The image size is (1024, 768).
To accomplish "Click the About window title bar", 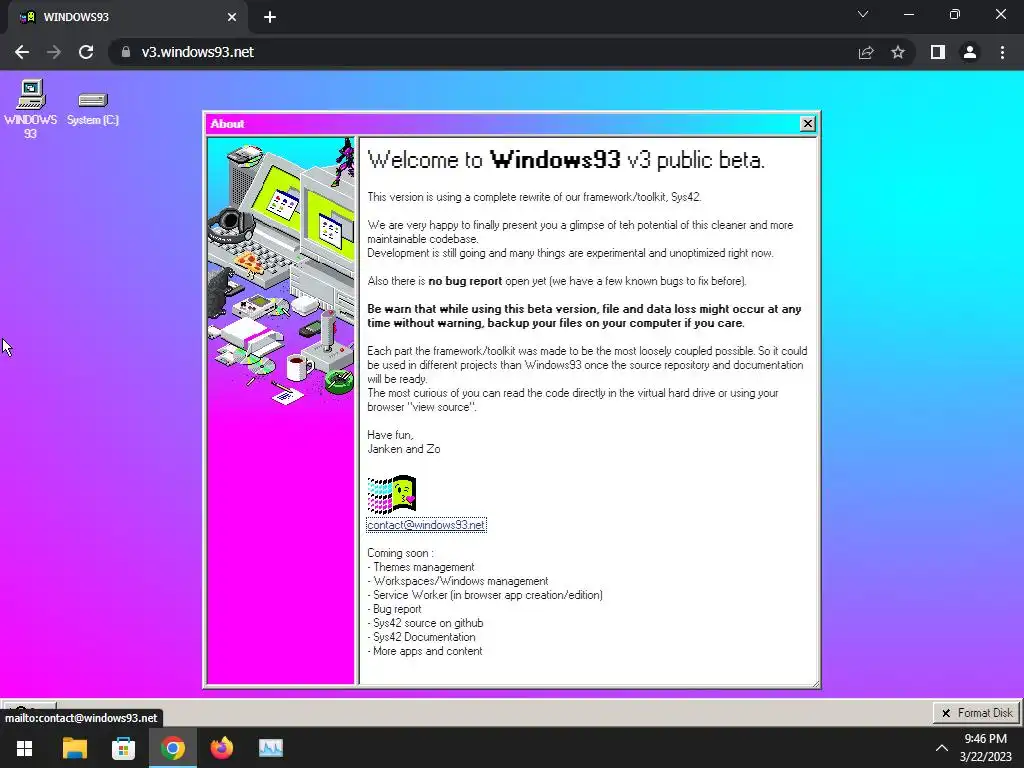I will [503, 123].
